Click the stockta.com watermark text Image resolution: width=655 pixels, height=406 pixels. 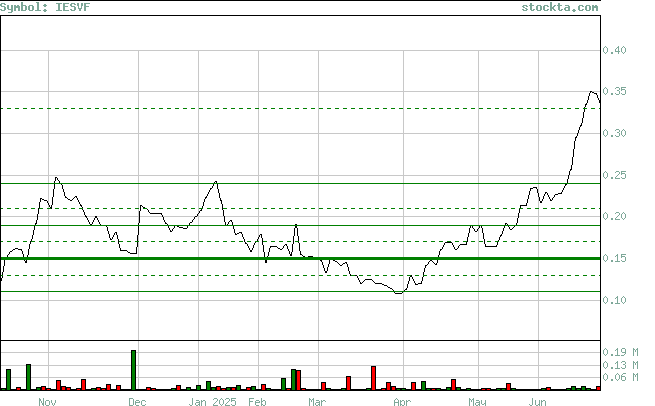click(559, 7)
